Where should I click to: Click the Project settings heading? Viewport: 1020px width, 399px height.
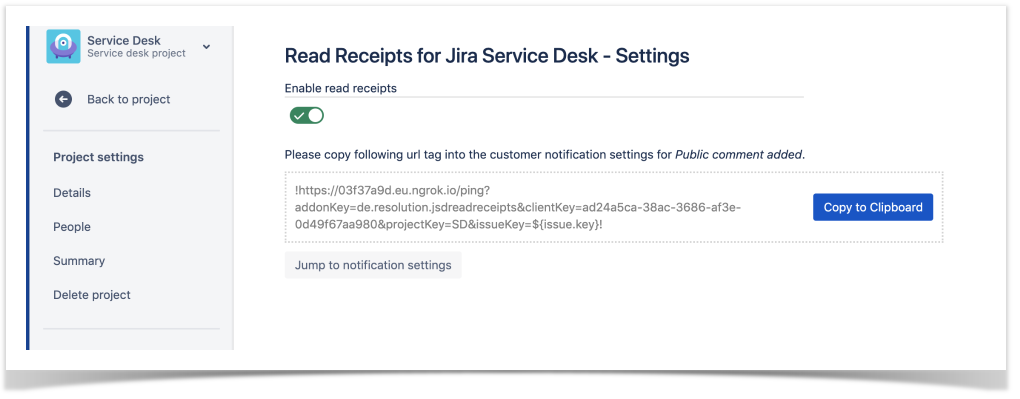(98, 157)
